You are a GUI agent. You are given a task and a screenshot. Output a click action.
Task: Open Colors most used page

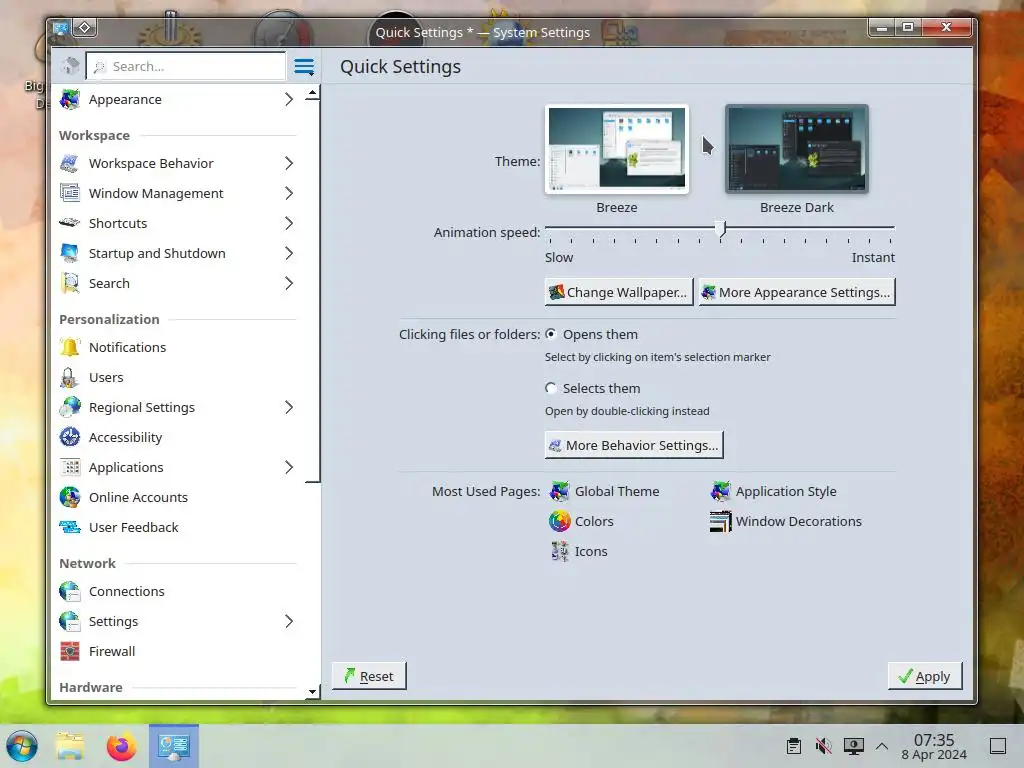pos(581,521)
